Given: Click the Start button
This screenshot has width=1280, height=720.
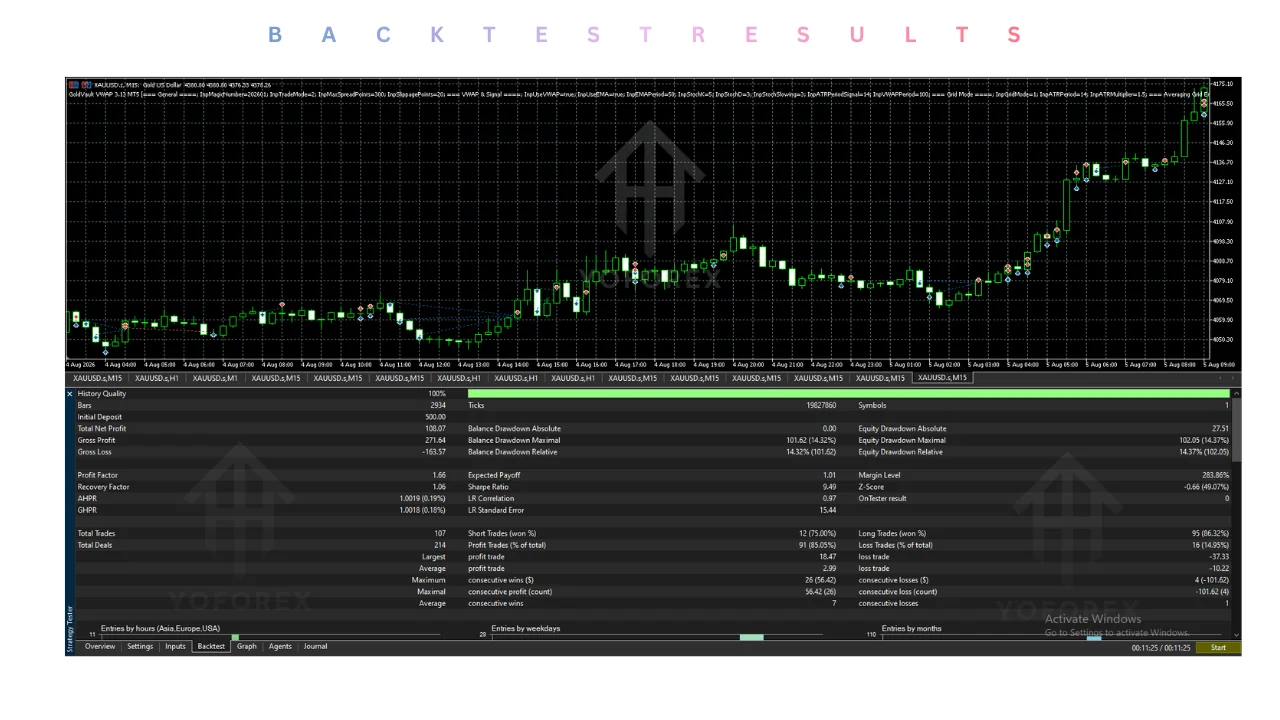Looking at the screenshot, I should coord(1218,648).
